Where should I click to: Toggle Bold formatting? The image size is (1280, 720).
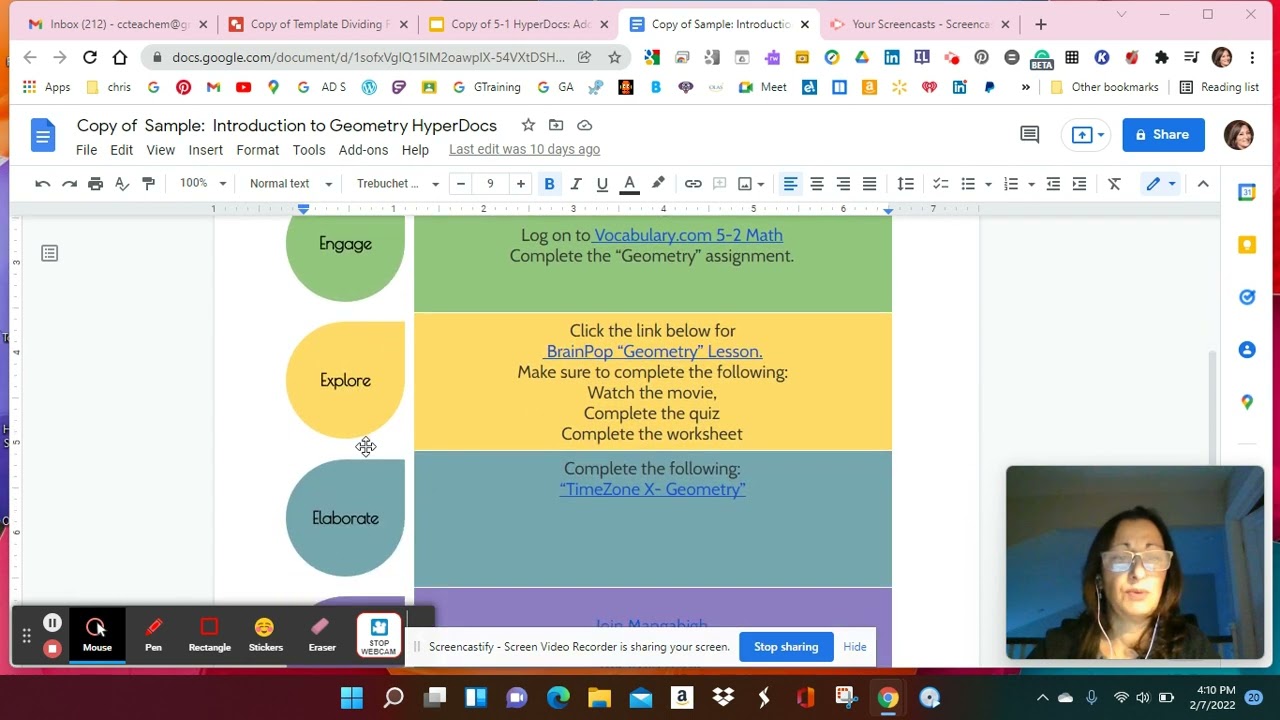point(549,184)
